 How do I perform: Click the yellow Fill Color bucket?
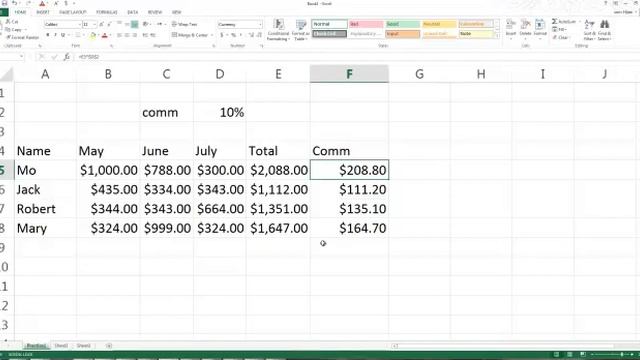point(93,36)
